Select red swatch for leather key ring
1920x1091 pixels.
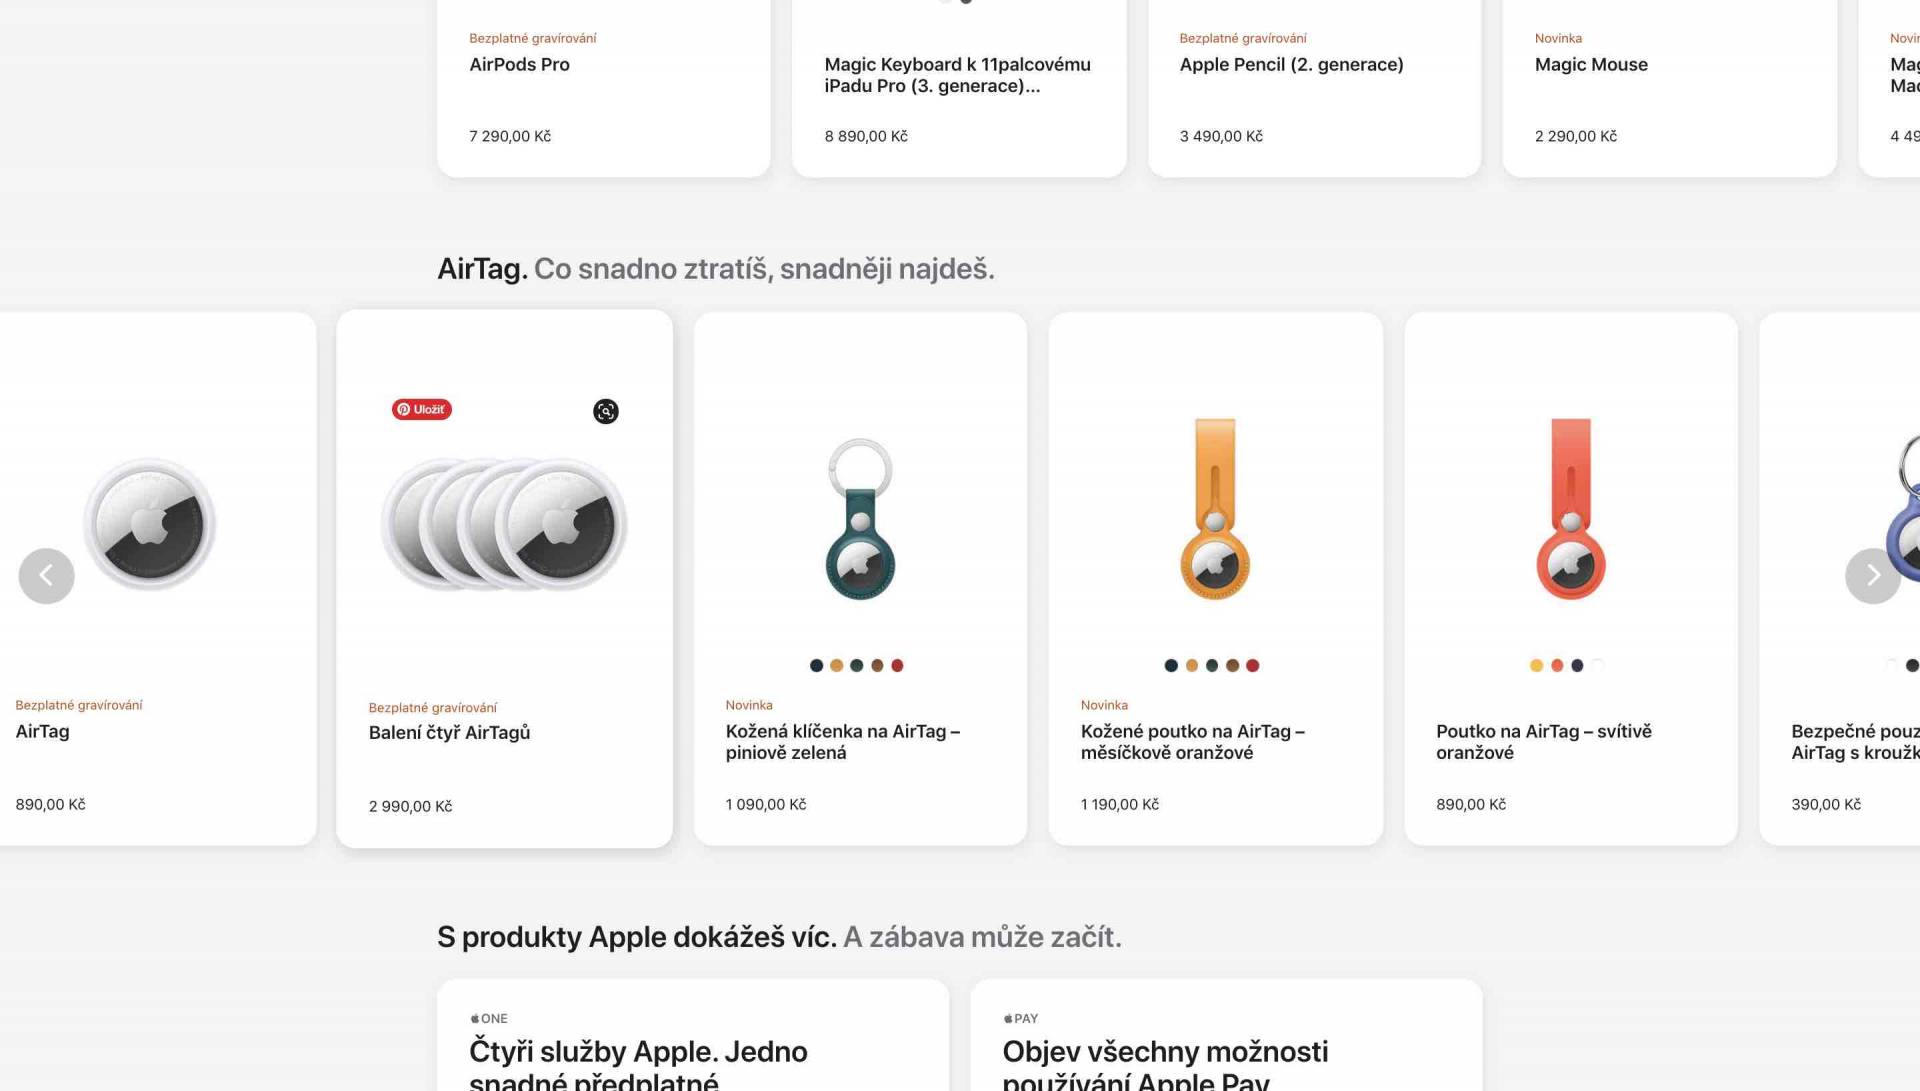tap(897, 666)
